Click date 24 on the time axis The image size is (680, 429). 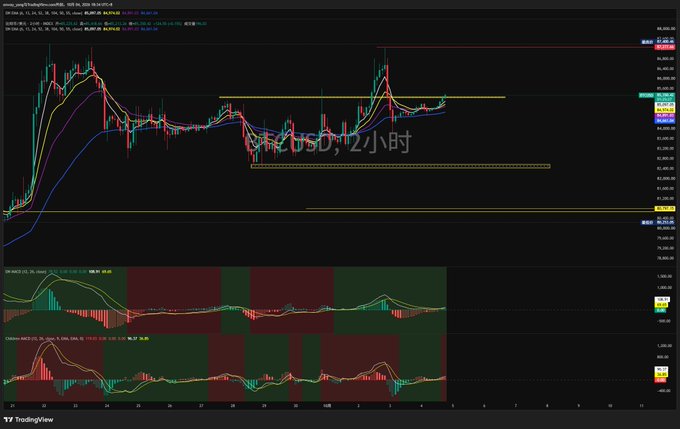107,406
